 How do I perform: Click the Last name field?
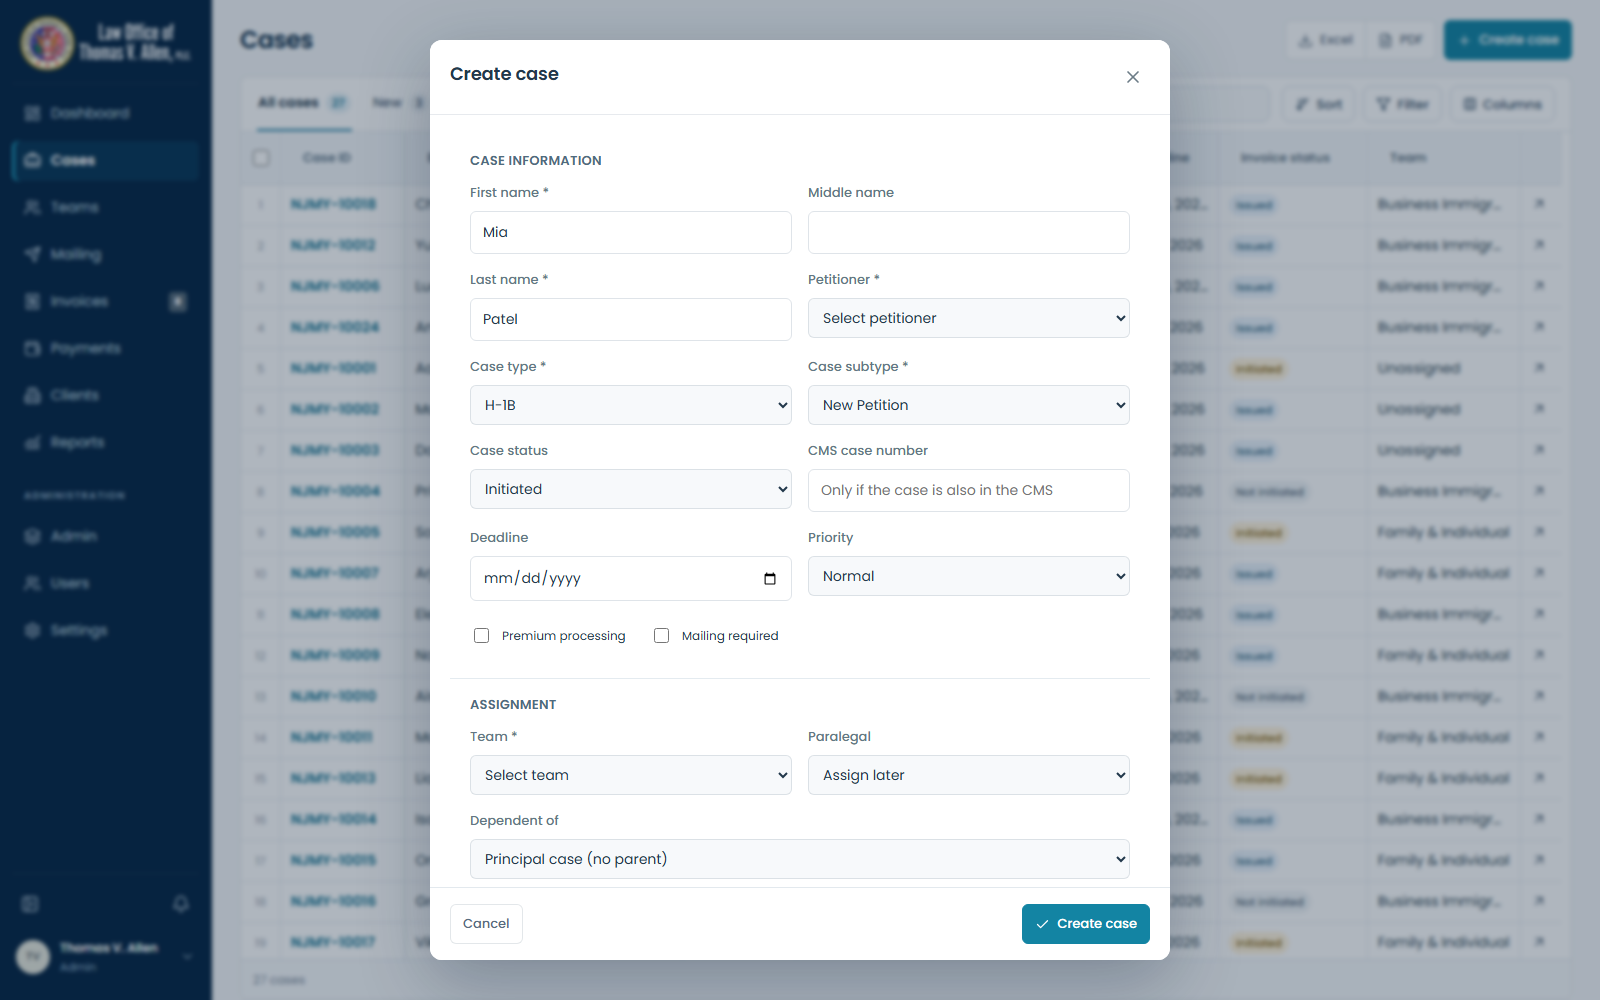631,319
